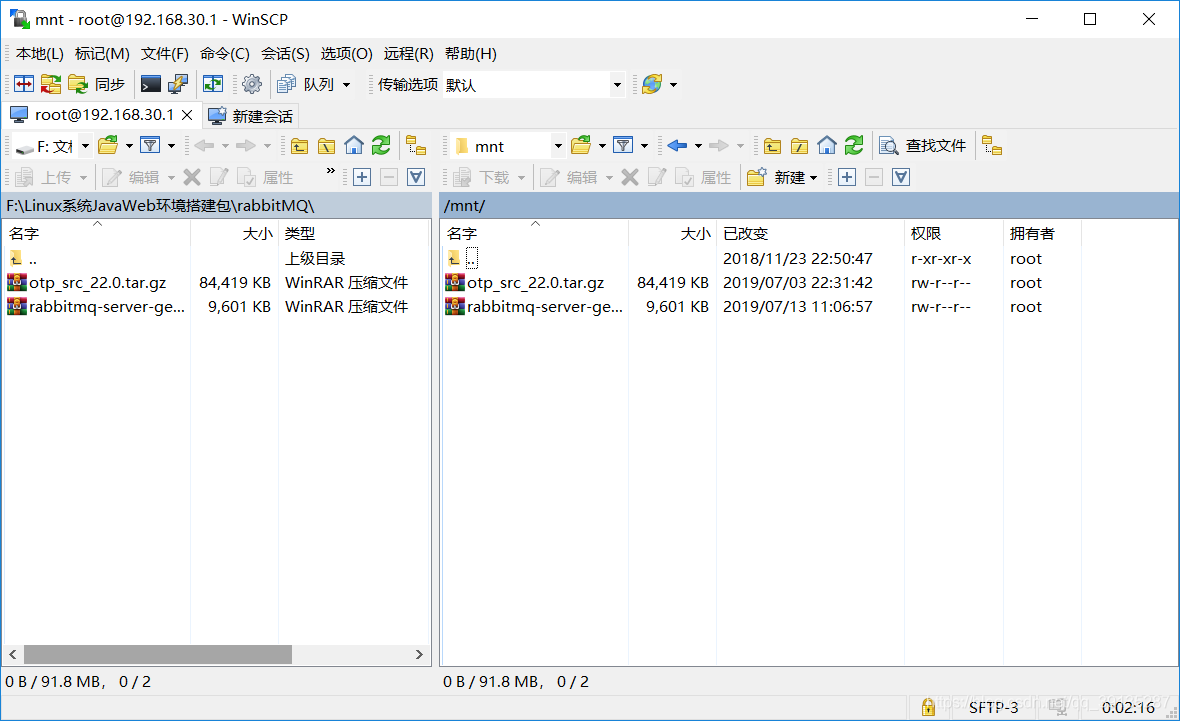Go to remote home directory icon
The image size is (1180, 721).
coord(826,145)
